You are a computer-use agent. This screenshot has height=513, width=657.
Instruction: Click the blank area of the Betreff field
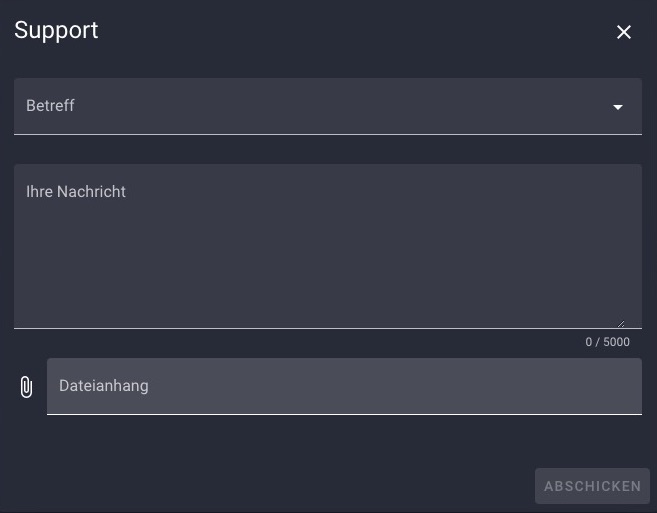[x=335, y=106]
